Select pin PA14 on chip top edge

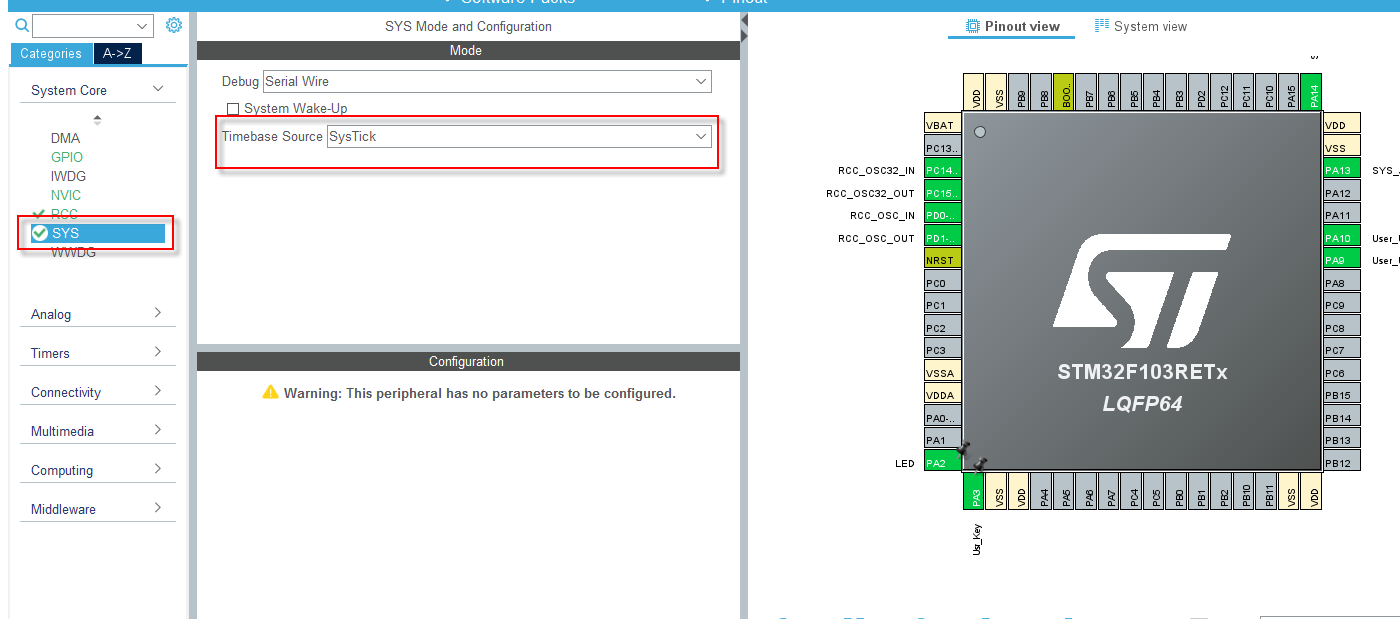click(x=1313, y=92)
